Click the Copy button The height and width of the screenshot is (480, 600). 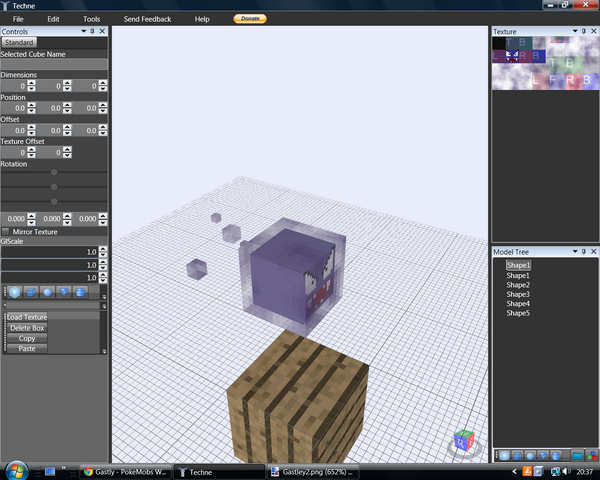pyautogui.click(x=27, y=338)
